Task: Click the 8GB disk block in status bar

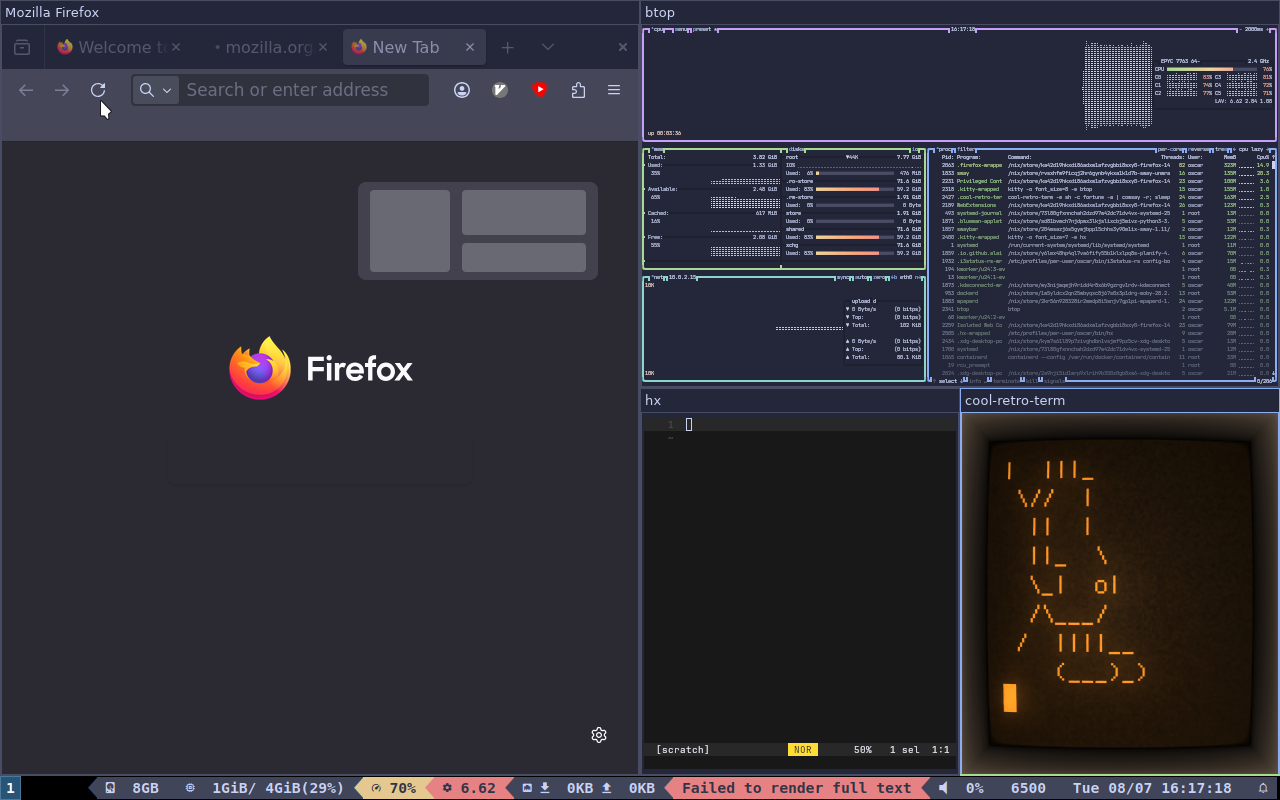Action: click(132, 788)
